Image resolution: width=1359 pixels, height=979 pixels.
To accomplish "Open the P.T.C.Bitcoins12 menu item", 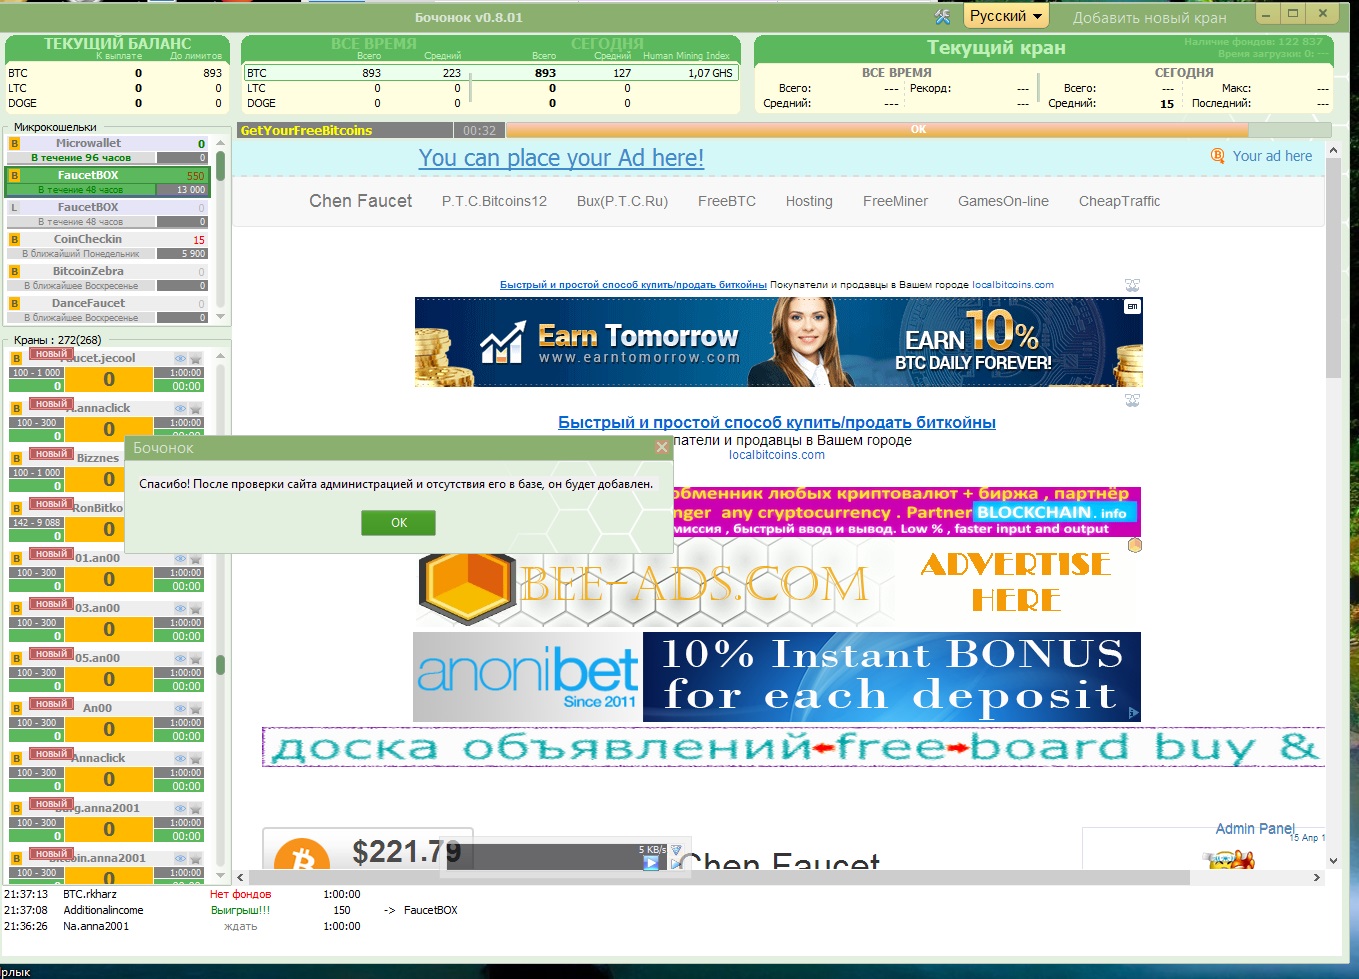I will 494,201.
